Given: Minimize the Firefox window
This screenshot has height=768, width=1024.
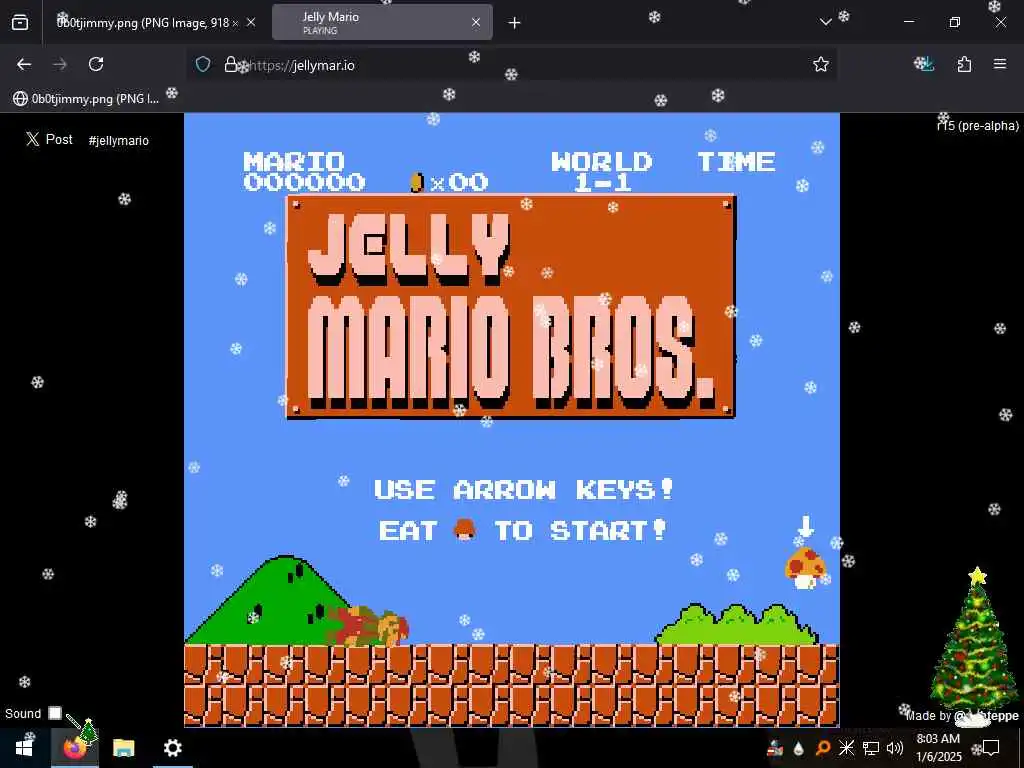Looking at the screenshot, I should tap(908, 22).
